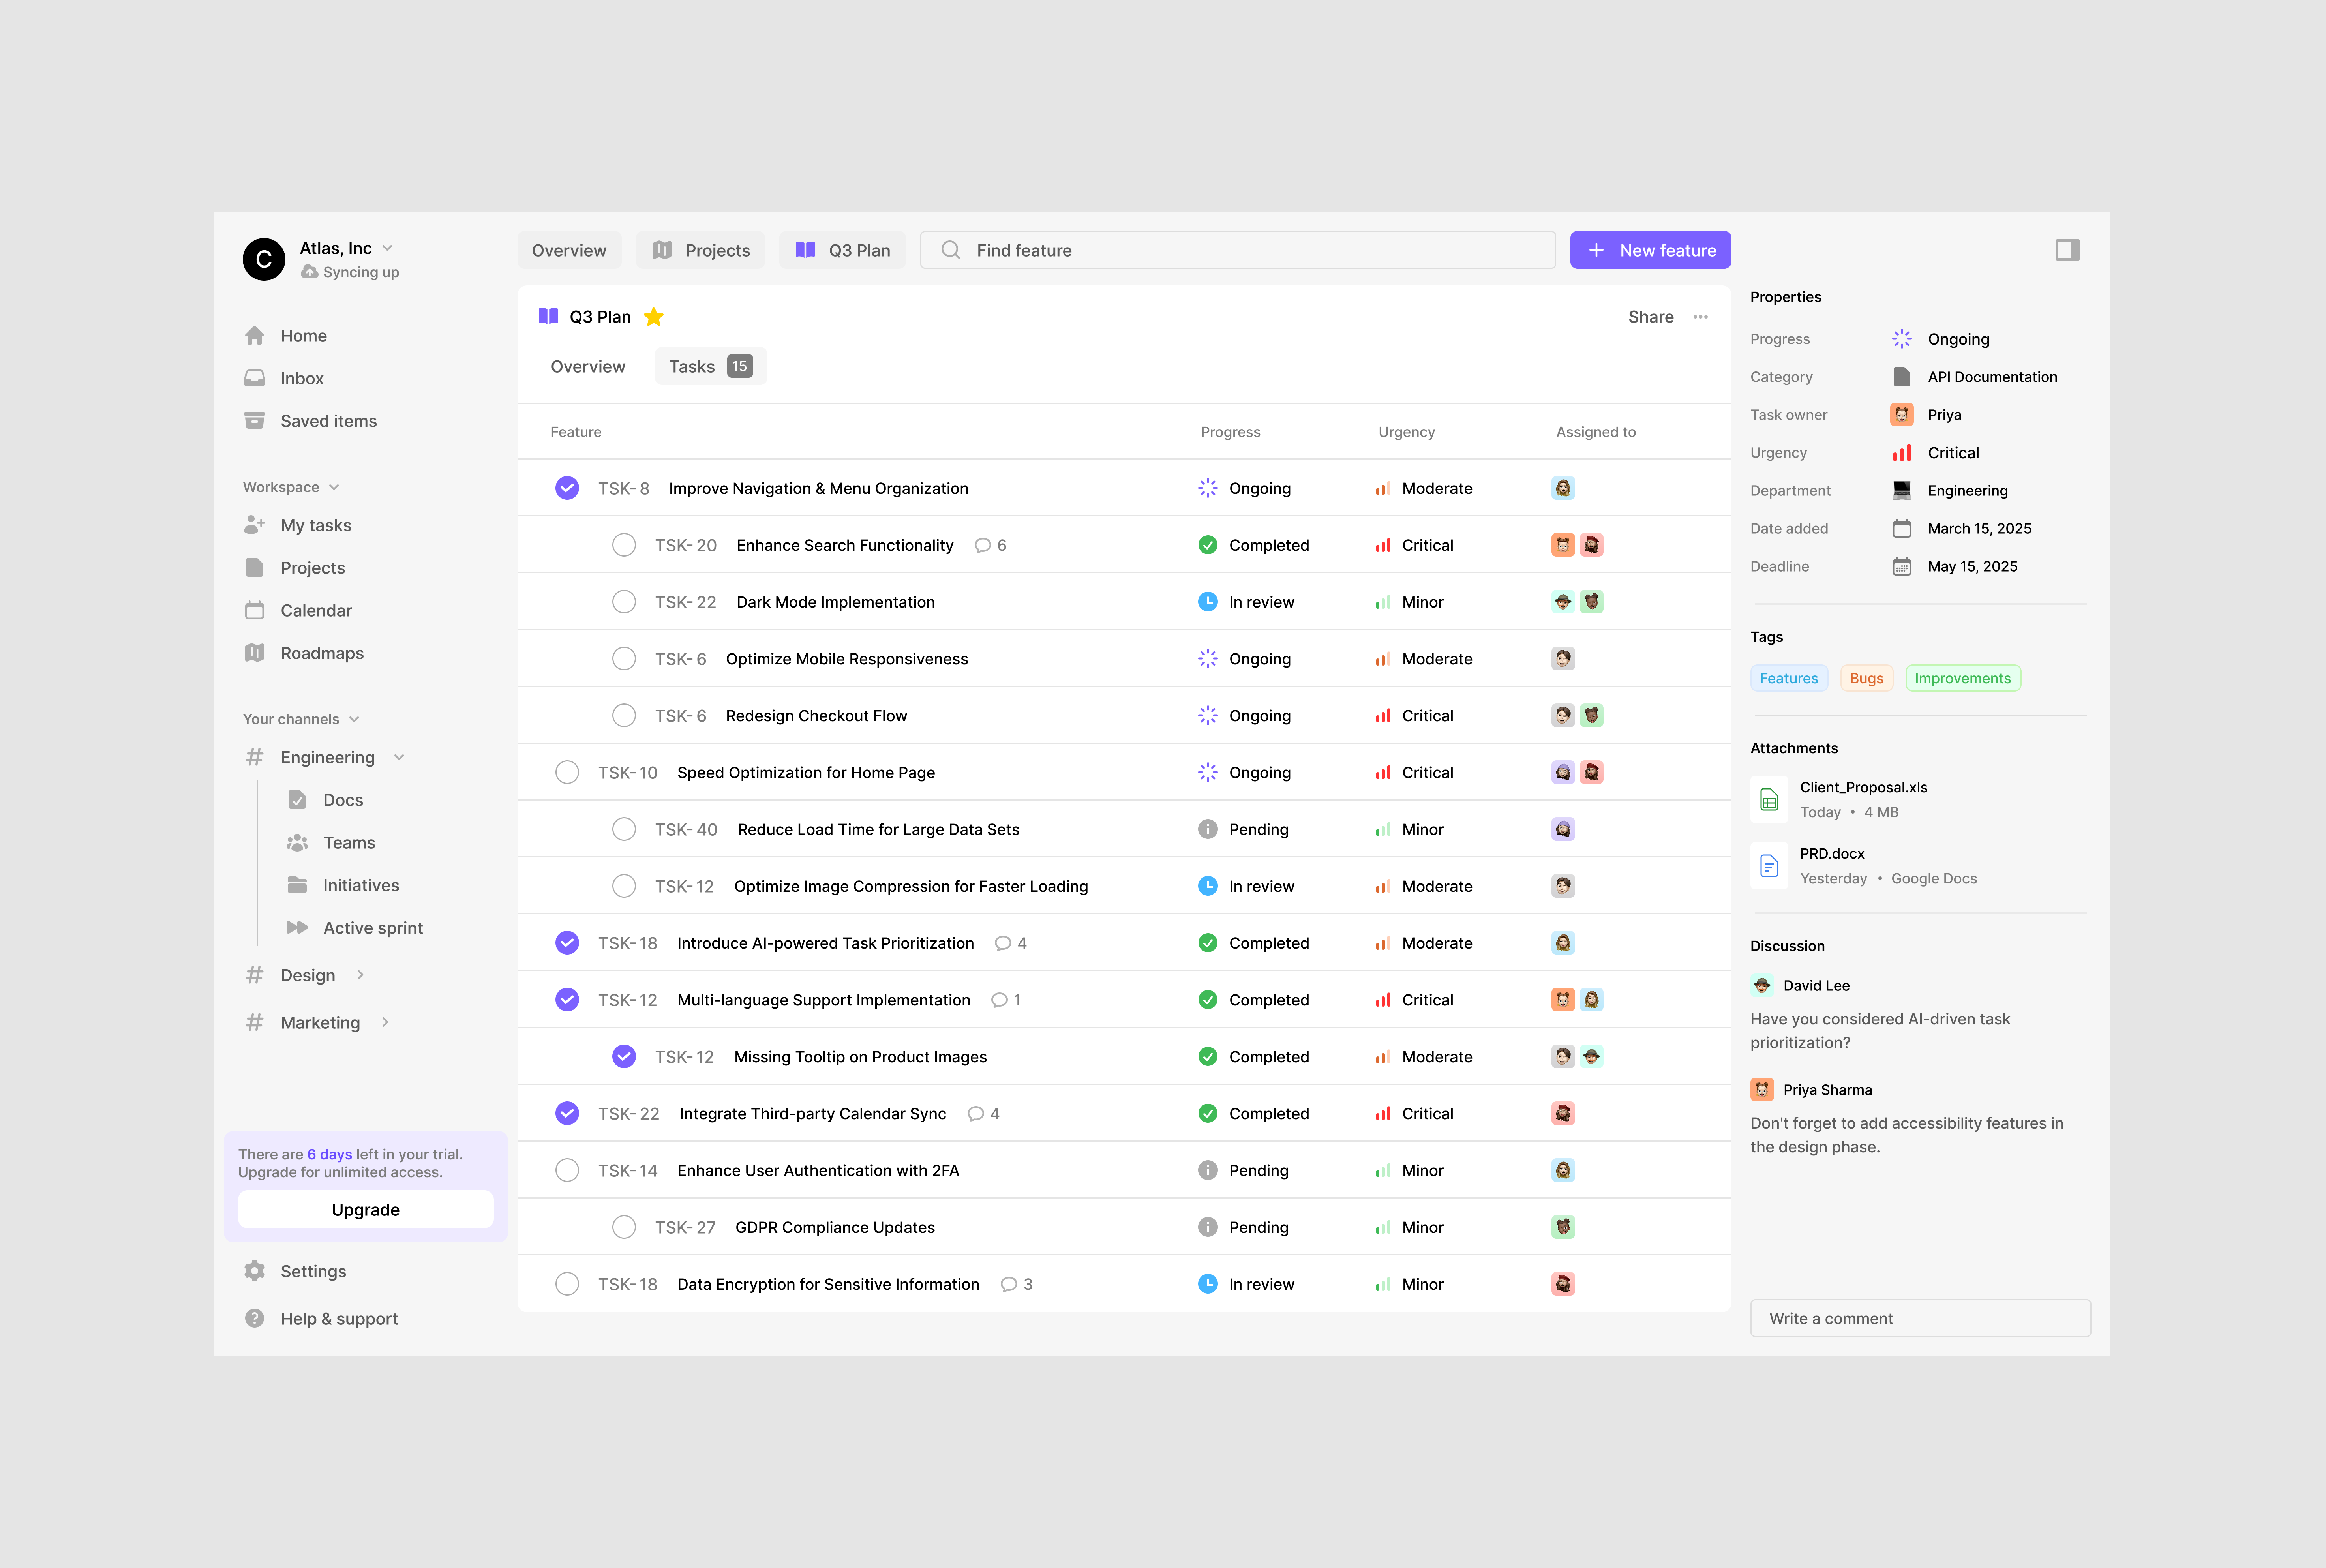Open the Inbox tray icon
Image resolution: width=2326 pixels, height=1568 pixels.
pos(255,378)
